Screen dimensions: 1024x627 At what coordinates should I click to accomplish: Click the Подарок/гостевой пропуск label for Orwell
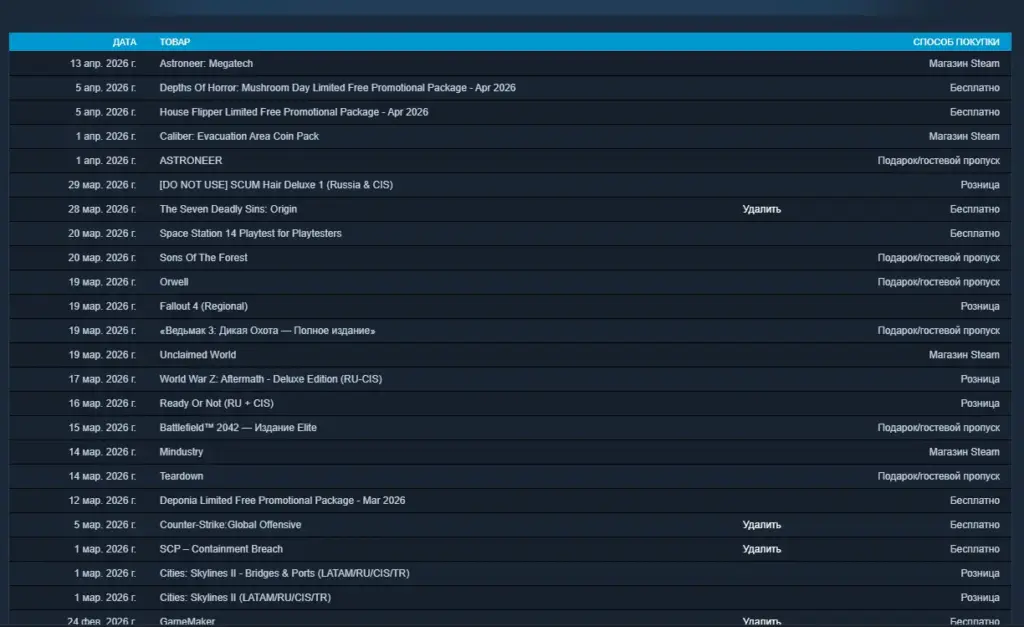click(938, 282)
